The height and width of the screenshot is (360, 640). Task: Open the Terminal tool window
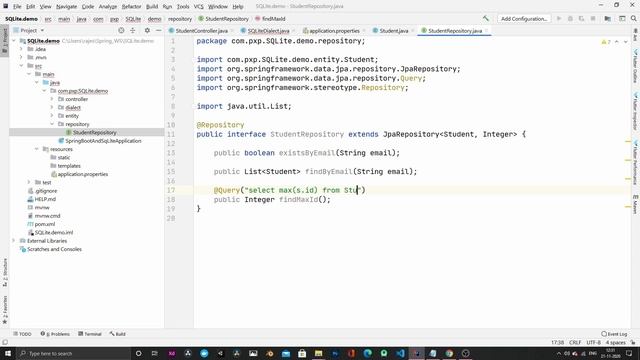coord(90,334)
